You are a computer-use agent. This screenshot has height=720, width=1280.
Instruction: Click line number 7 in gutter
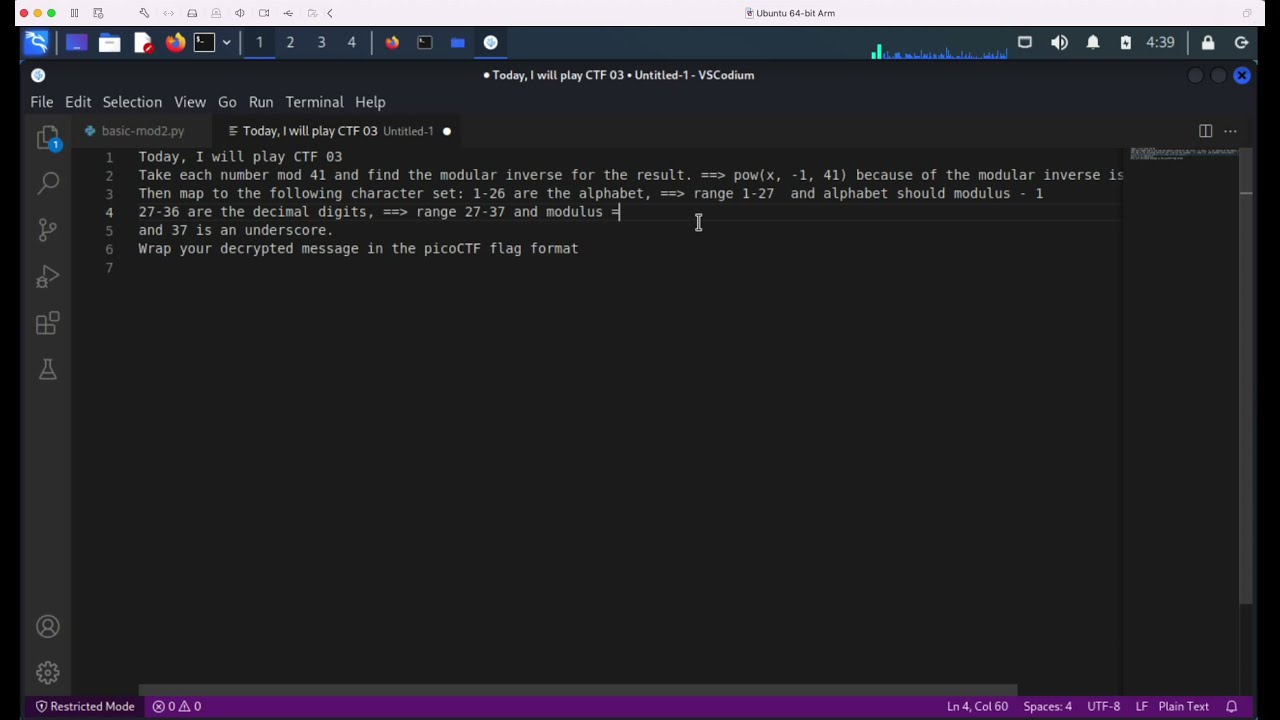point(109,267)
